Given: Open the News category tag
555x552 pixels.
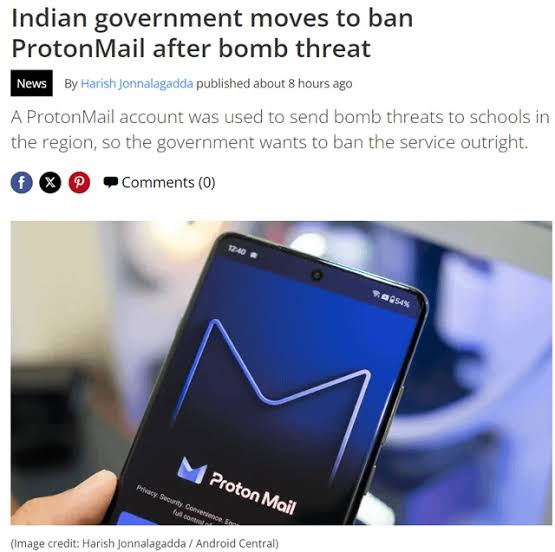Looking at the screenshot, I should click(32, 83).
